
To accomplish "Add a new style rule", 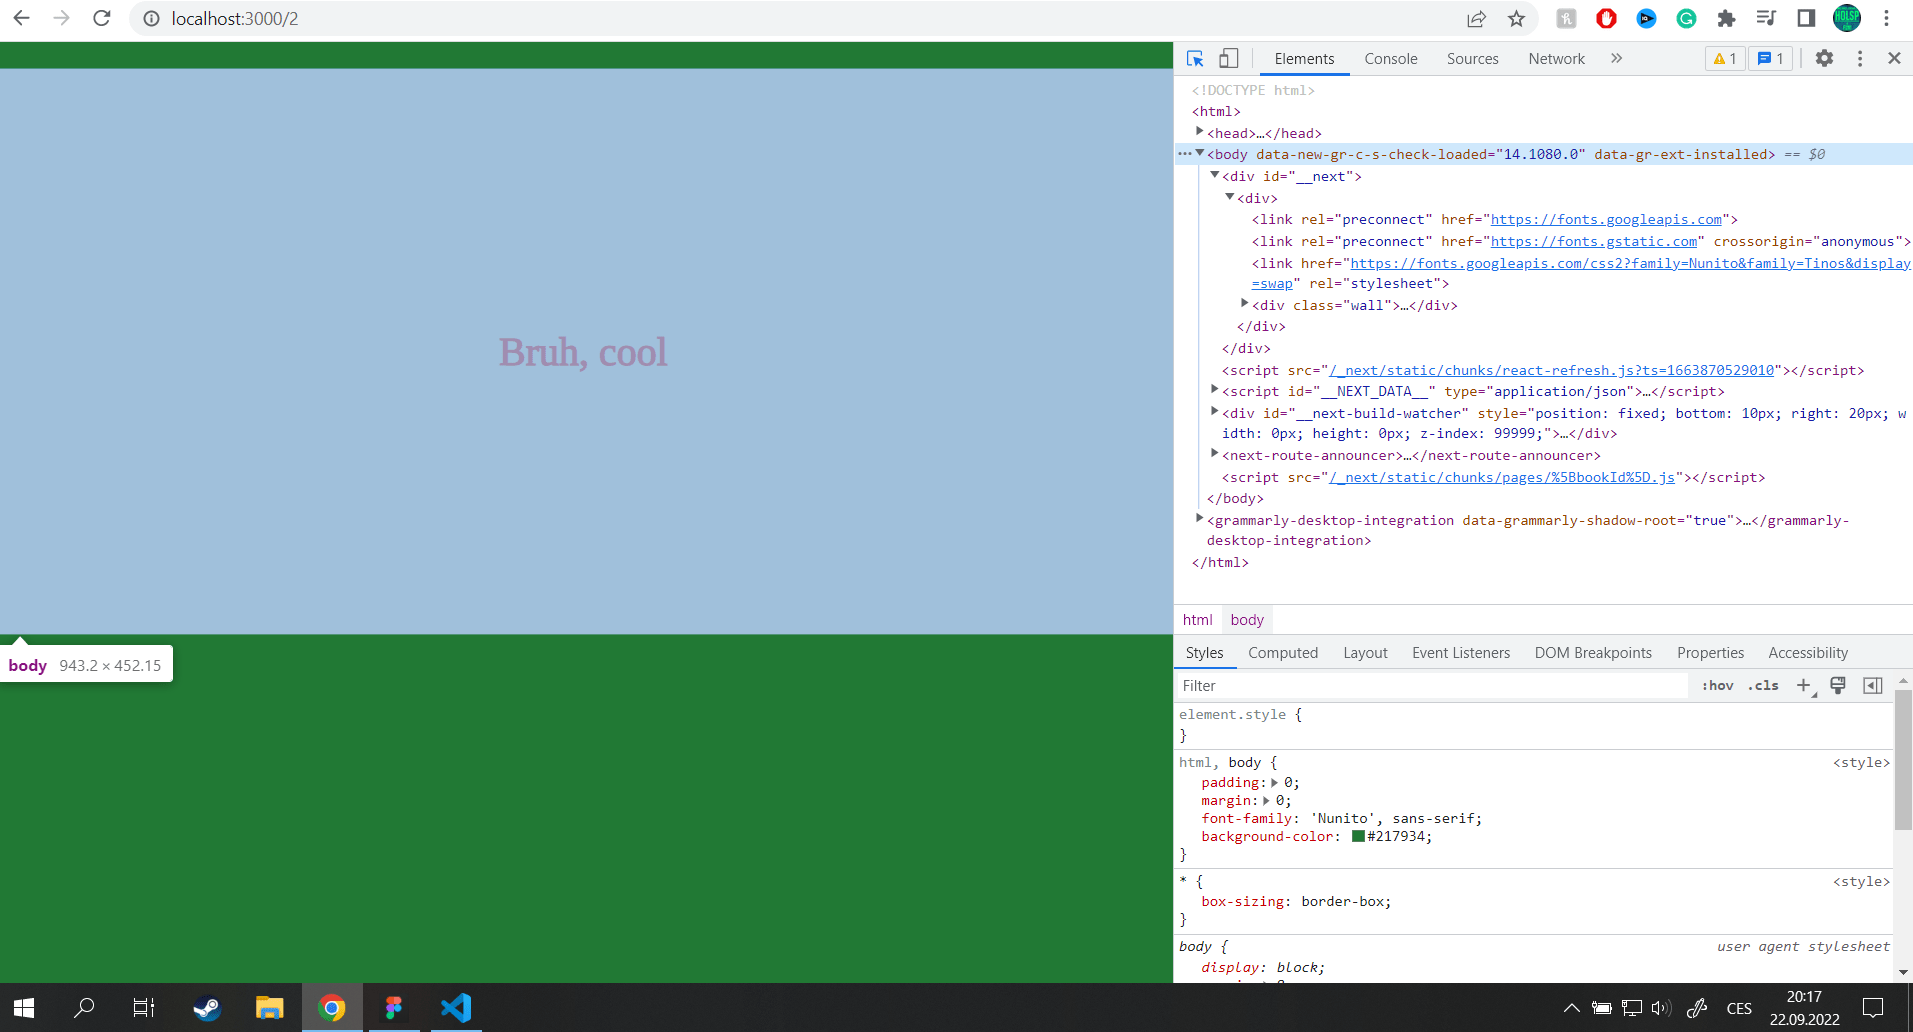I will pos(1803,686).
